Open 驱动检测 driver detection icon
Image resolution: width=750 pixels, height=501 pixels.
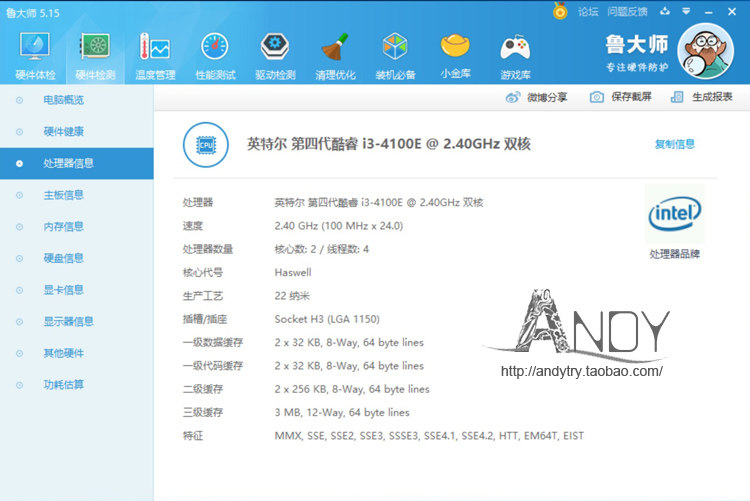coord(275,55)
